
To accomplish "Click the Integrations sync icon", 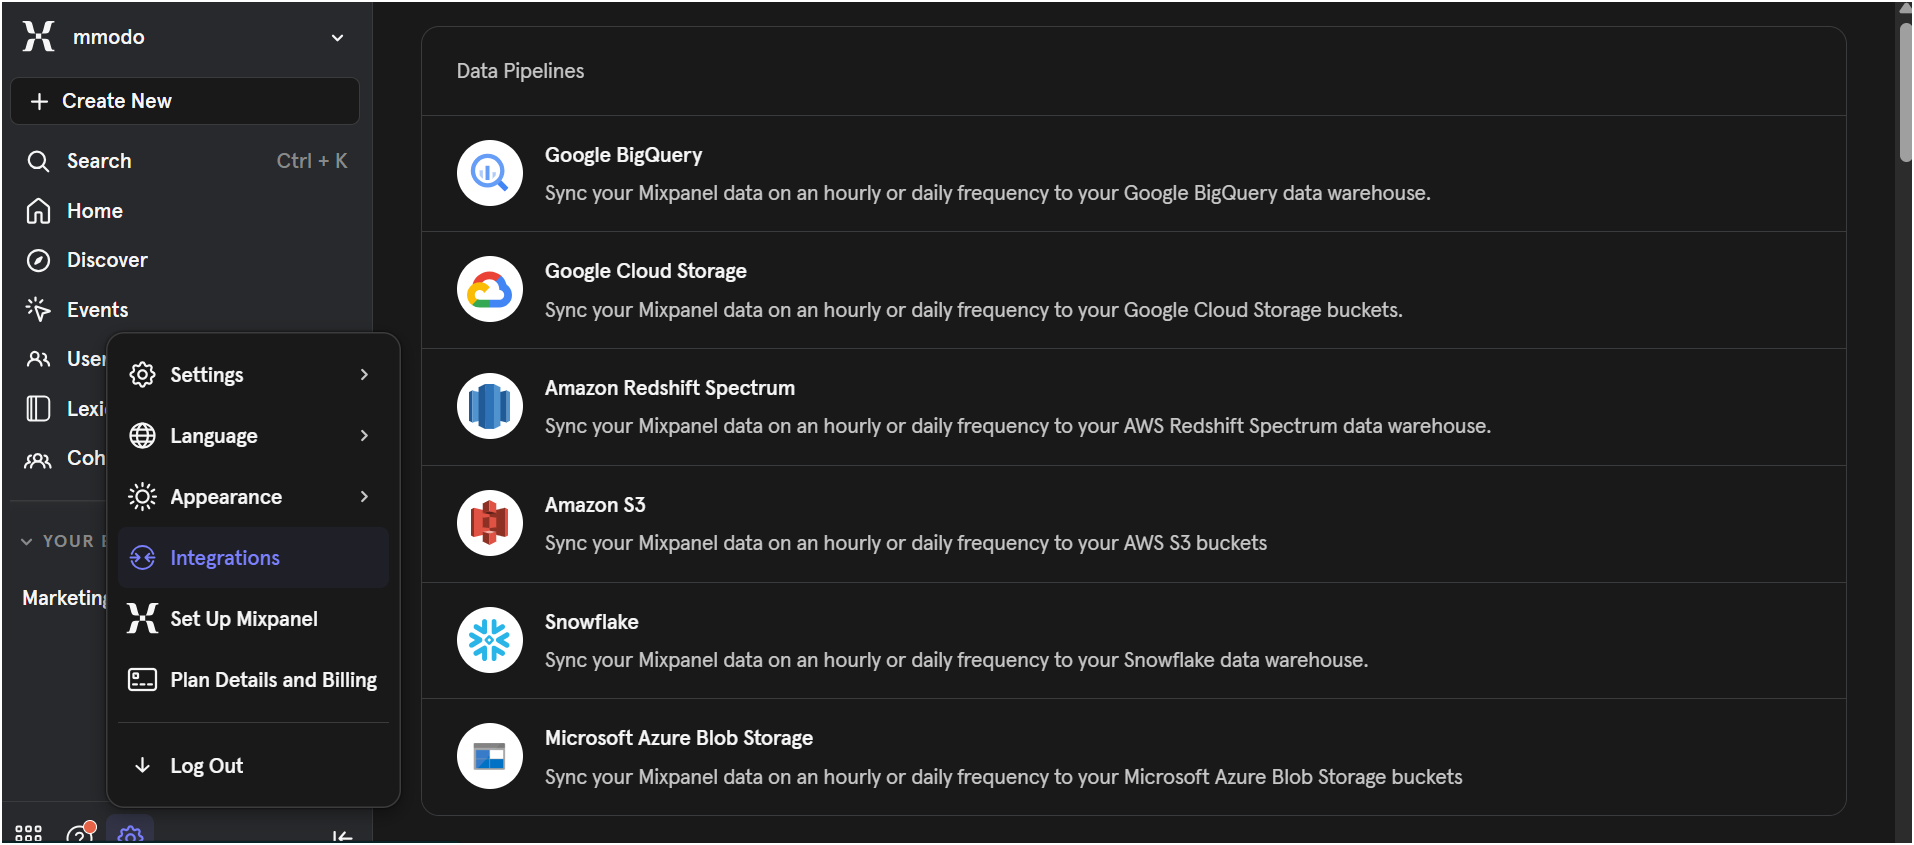I will [143, 558].
